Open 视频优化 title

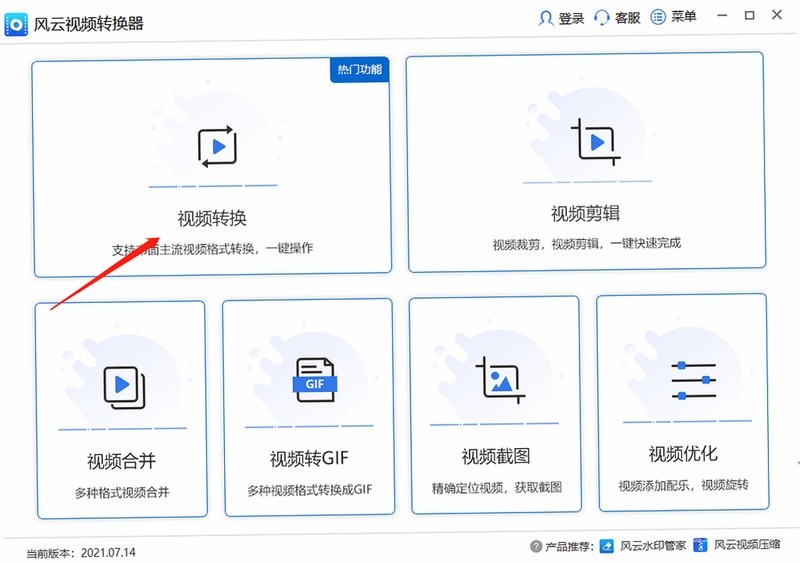click(683, 453)
